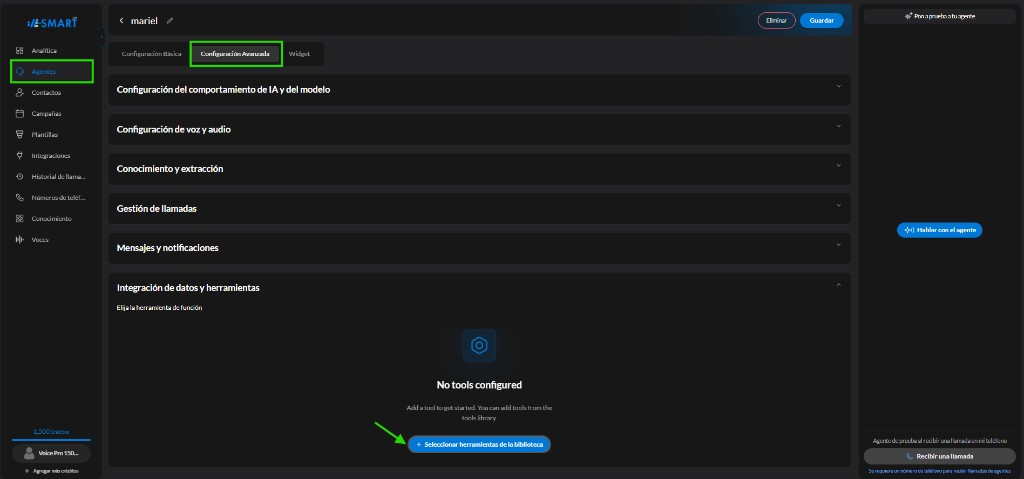This screenshot has height=479, width=1024.
Task: Open the Plantillas templates icon
Action: coord(20,135)
